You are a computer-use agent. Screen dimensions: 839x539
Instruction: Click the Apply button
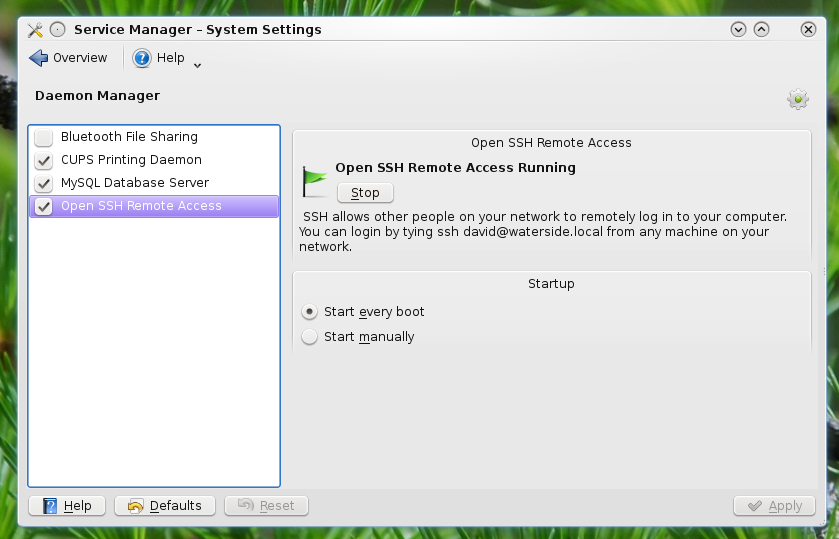[x=774, y=506]
